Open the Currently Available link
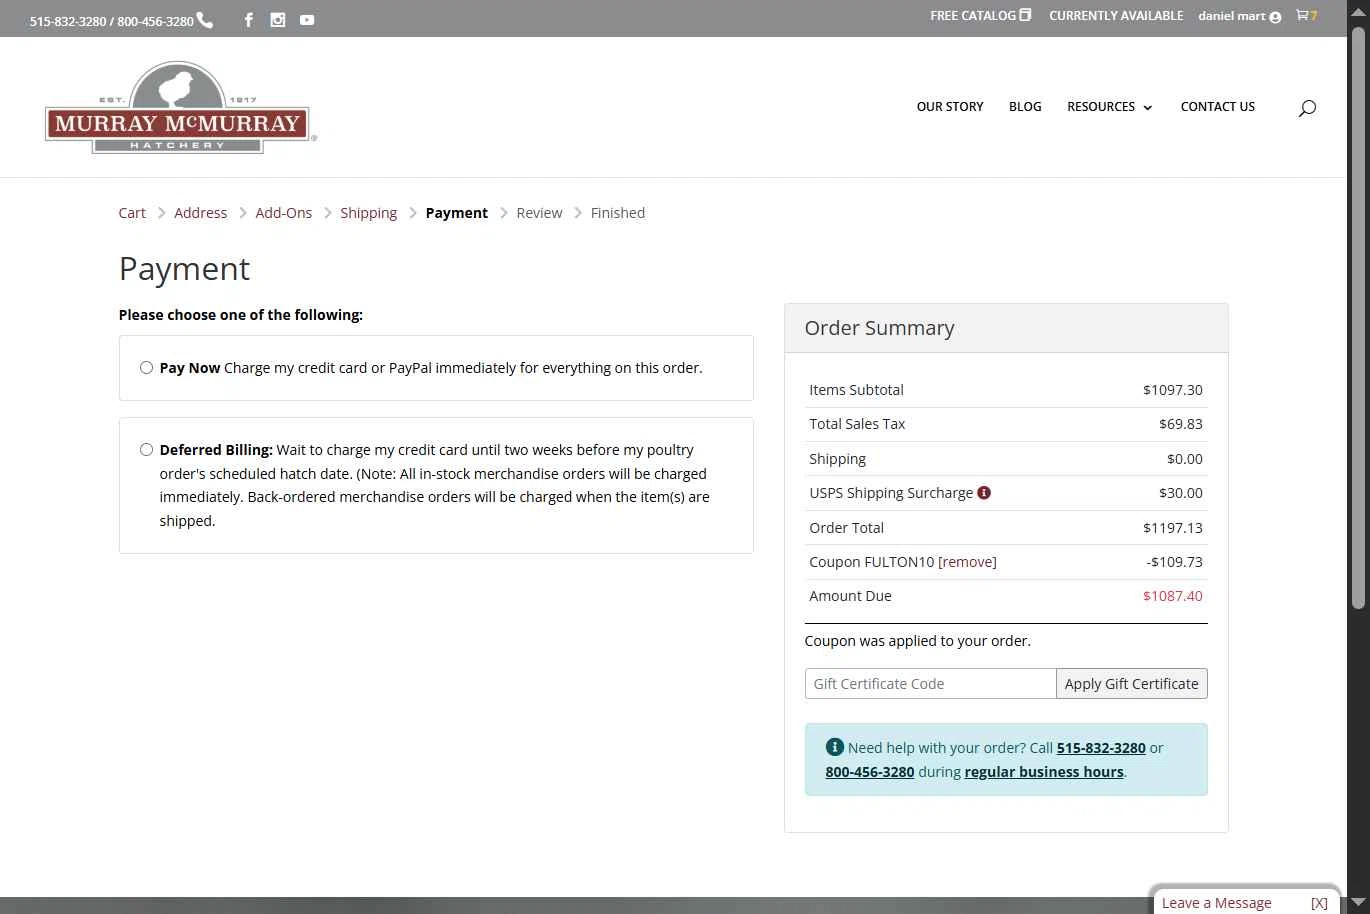This screenshot has width=1370, height=914. click(1116, 16)
